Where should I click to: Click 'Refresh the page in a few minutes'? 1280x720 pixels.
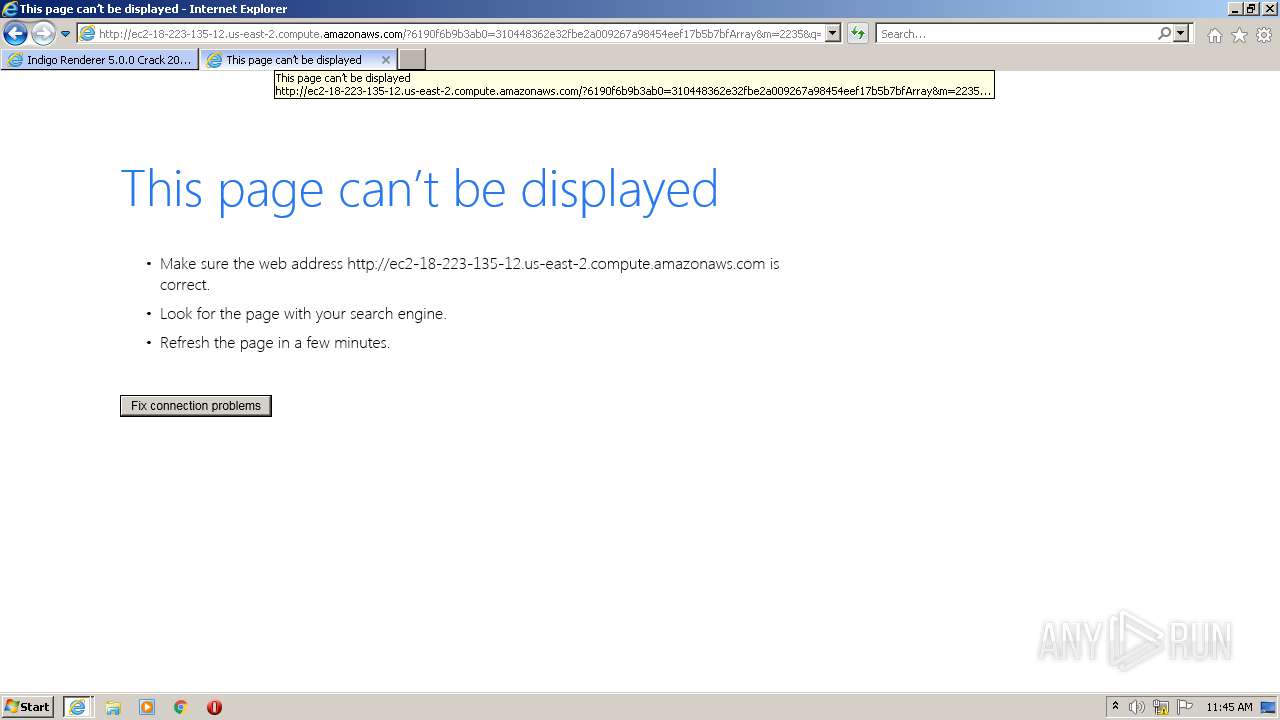[x=275, y=343]
